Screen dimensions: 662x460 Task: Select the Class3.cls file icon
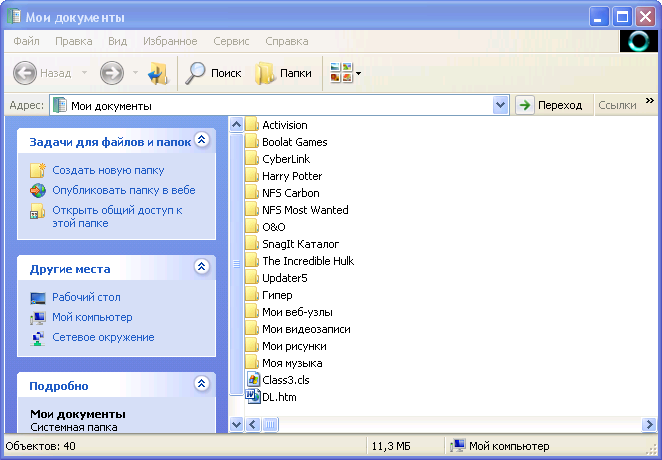pos(253,380)
